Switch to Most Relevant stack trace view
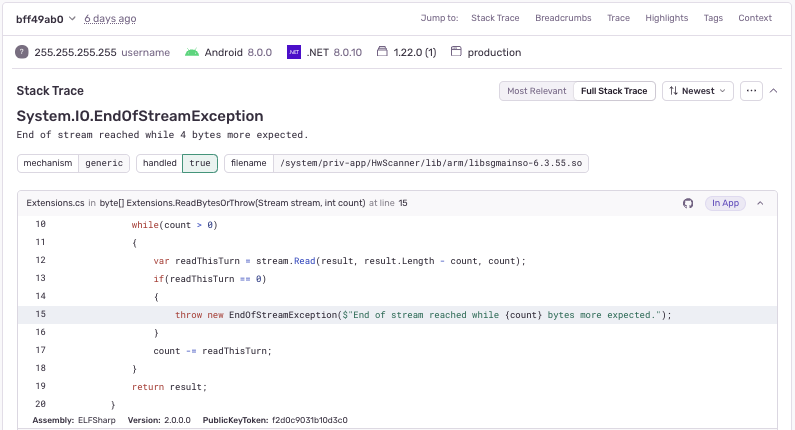 pos(537,91)
